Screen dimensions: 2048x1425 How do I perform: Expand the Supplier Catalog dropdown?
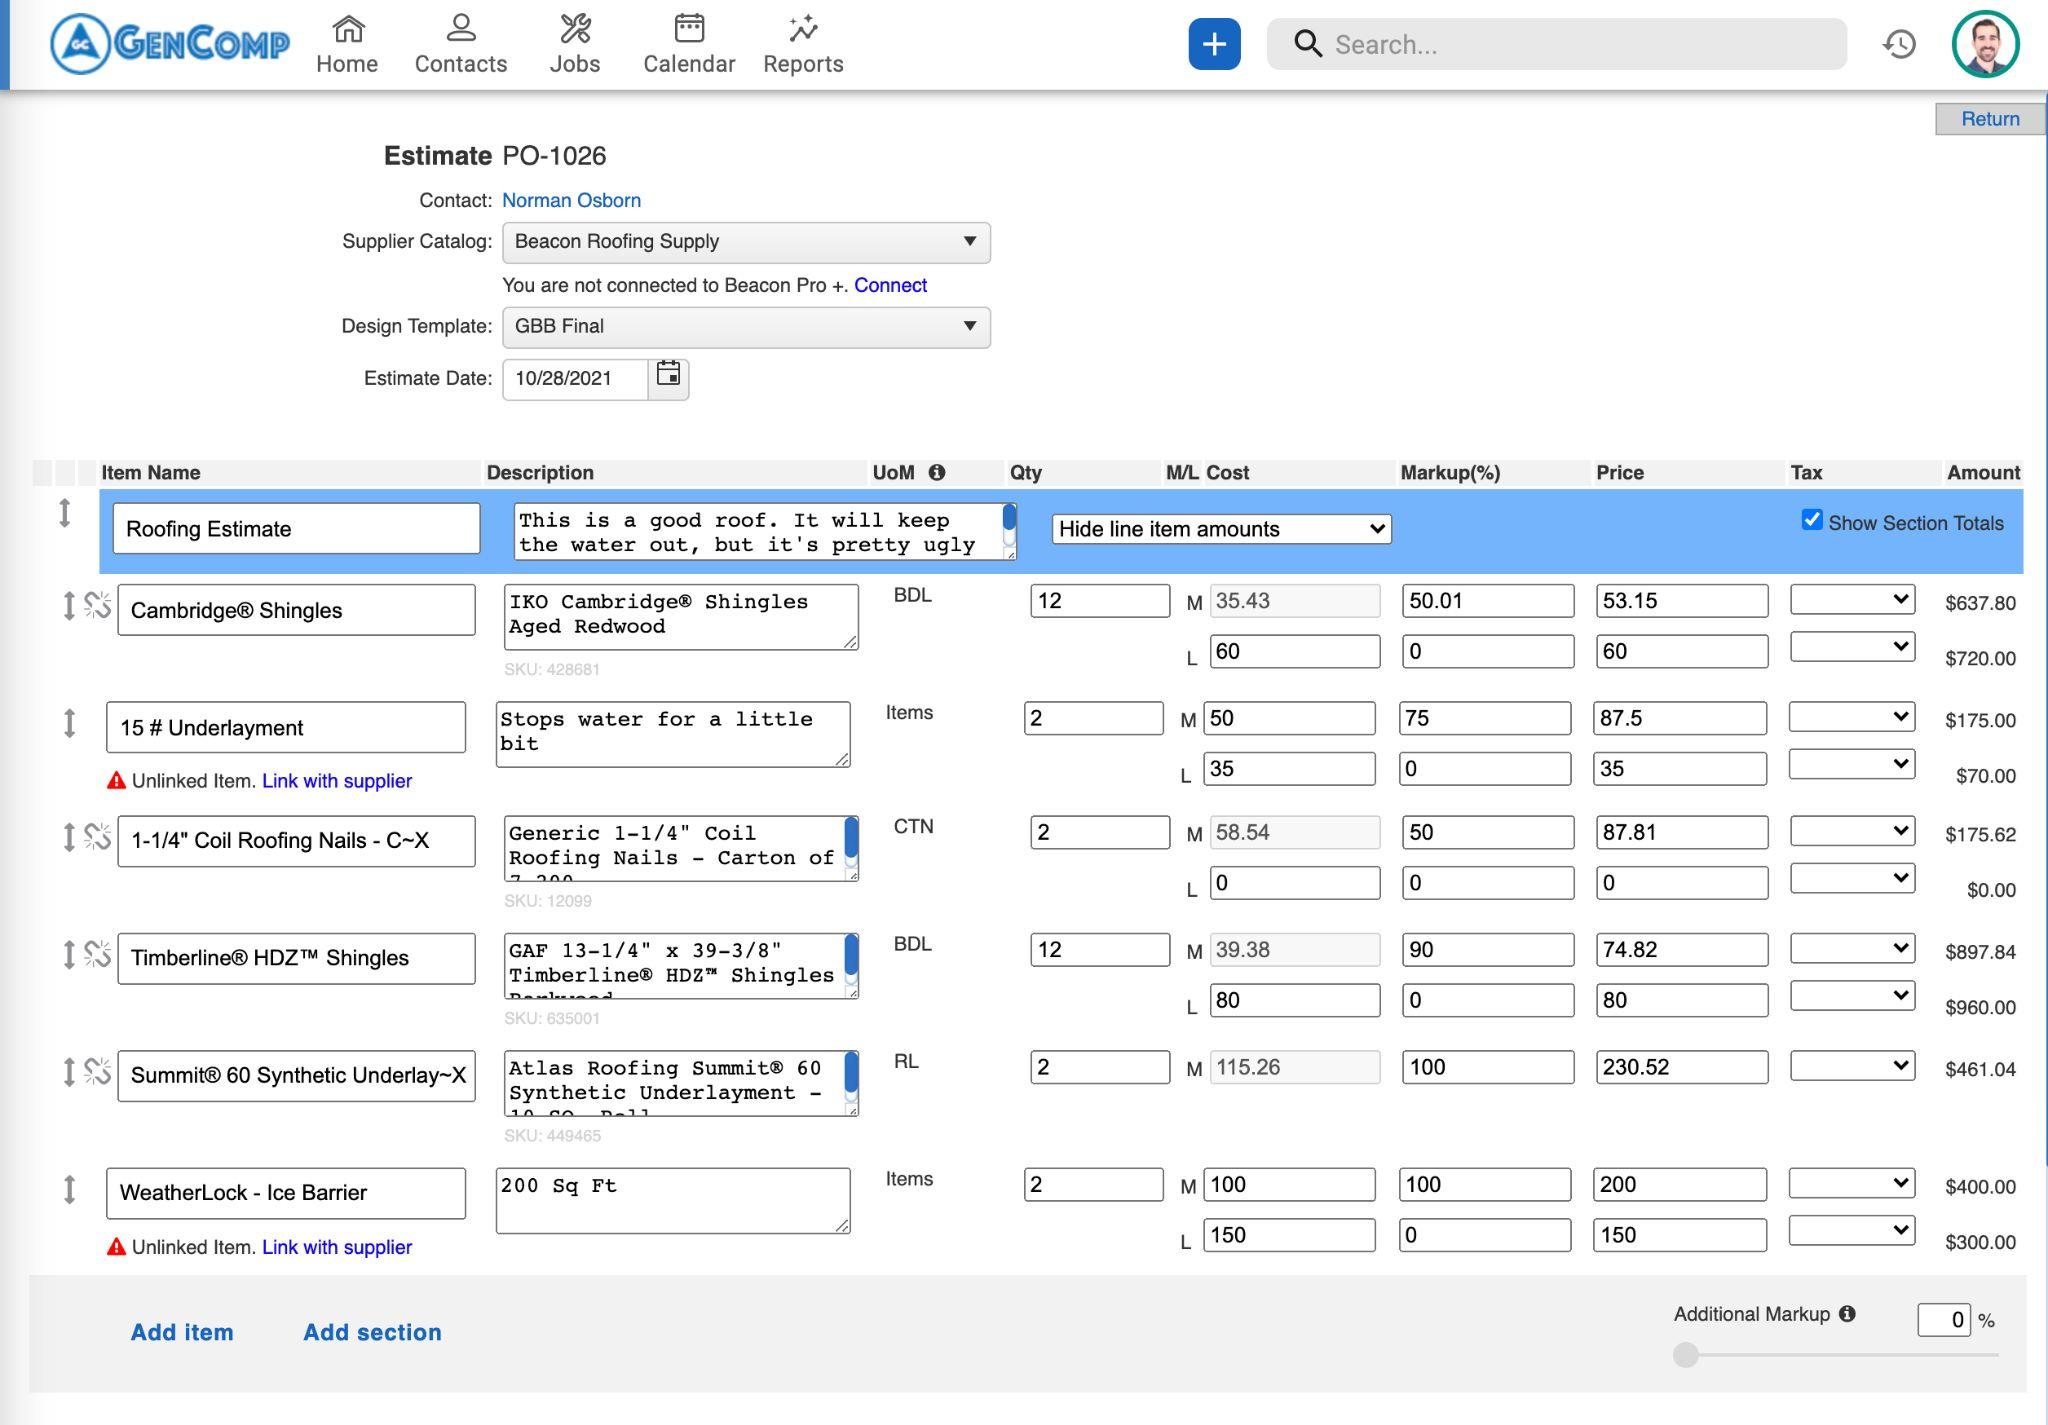point(746,242)
